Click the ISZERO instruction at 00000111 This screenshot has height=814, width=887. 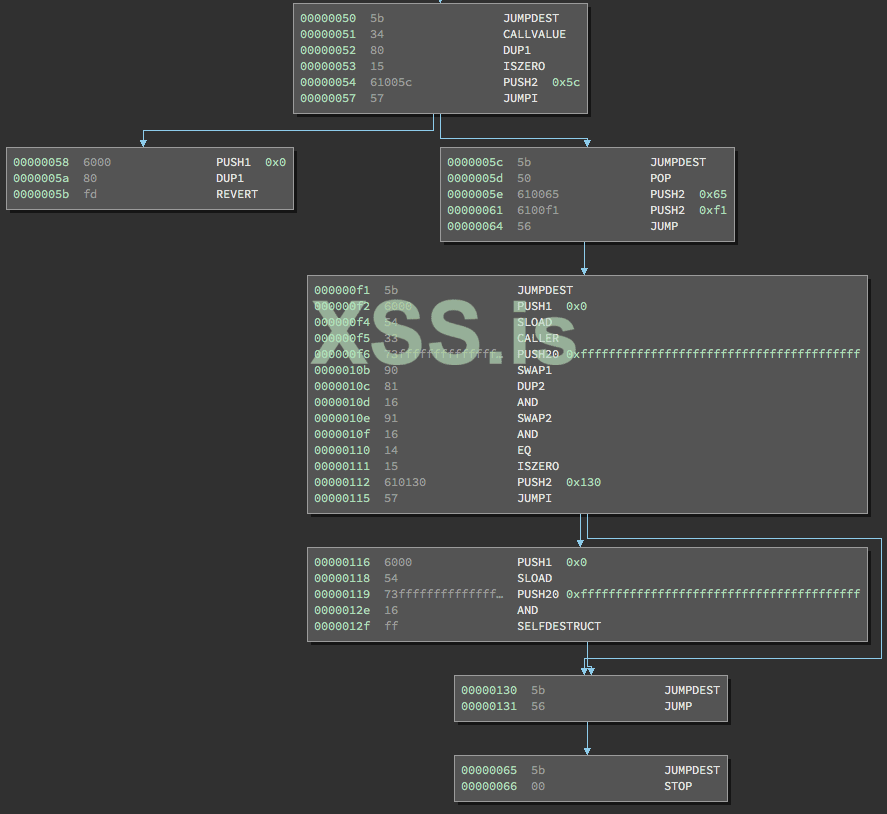537,466
